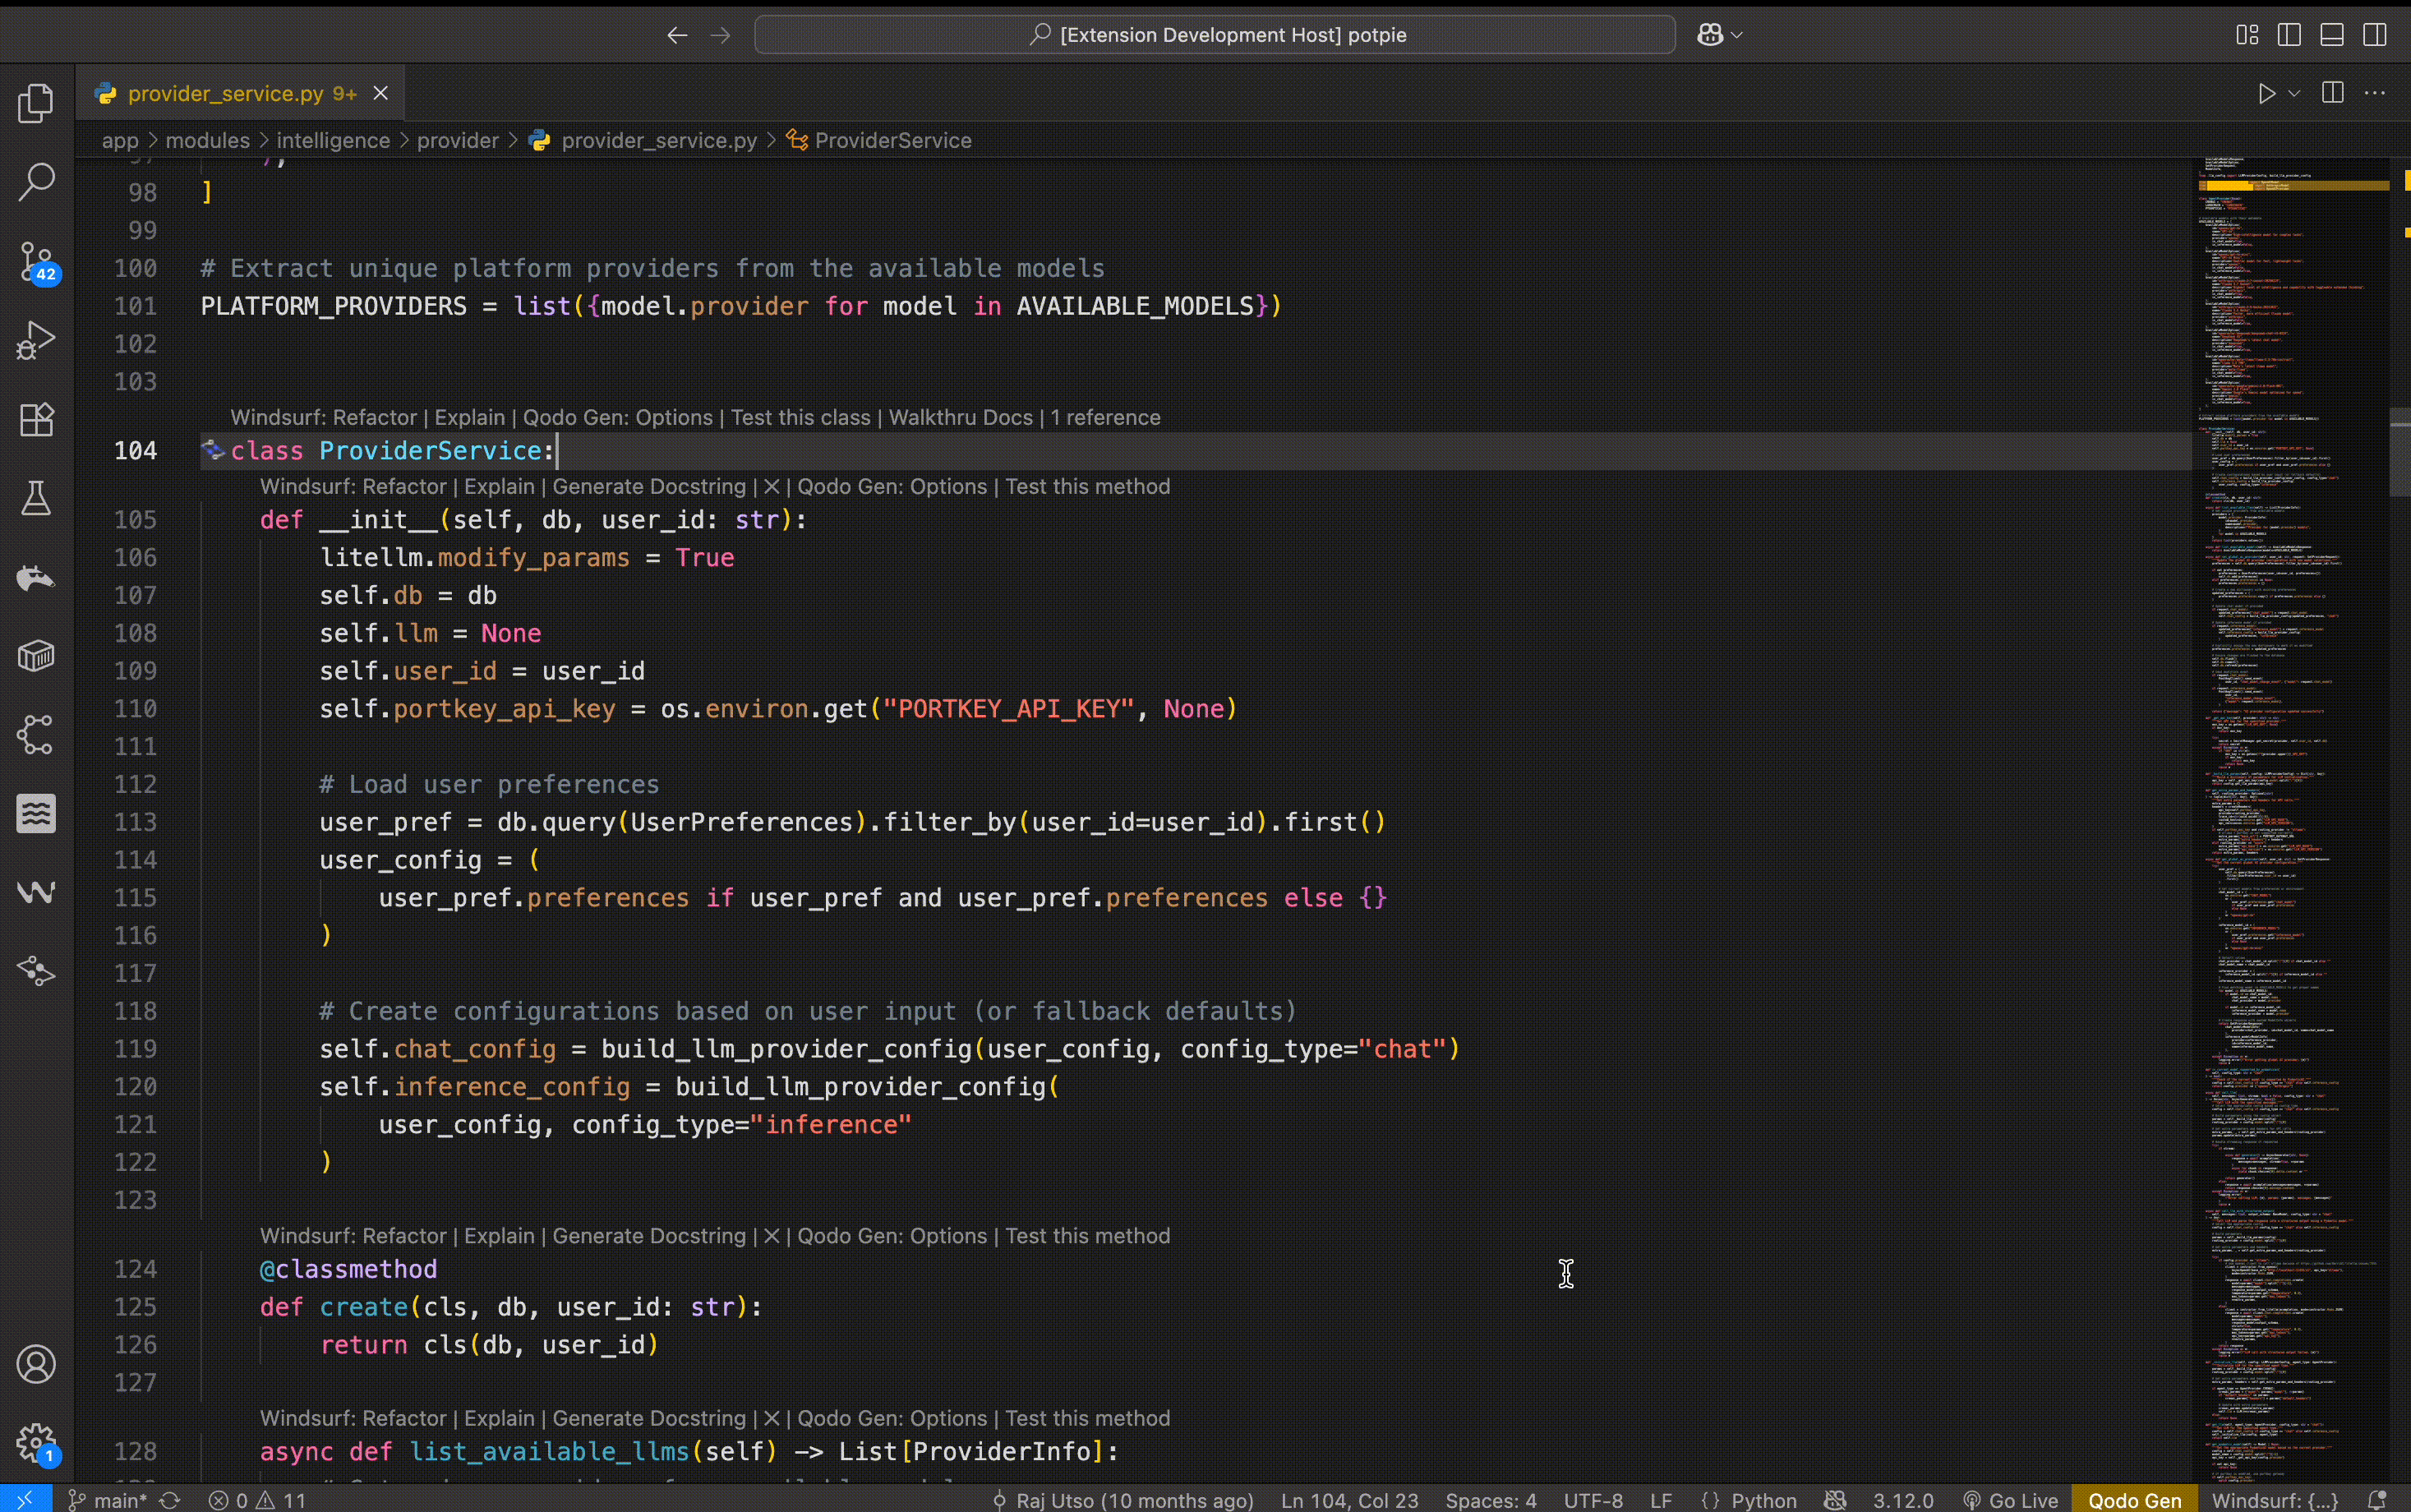This screenshot has height=1512, width=2411.
Task: Synchronize changes icon next to main branch
Action: pos(170,1500)
